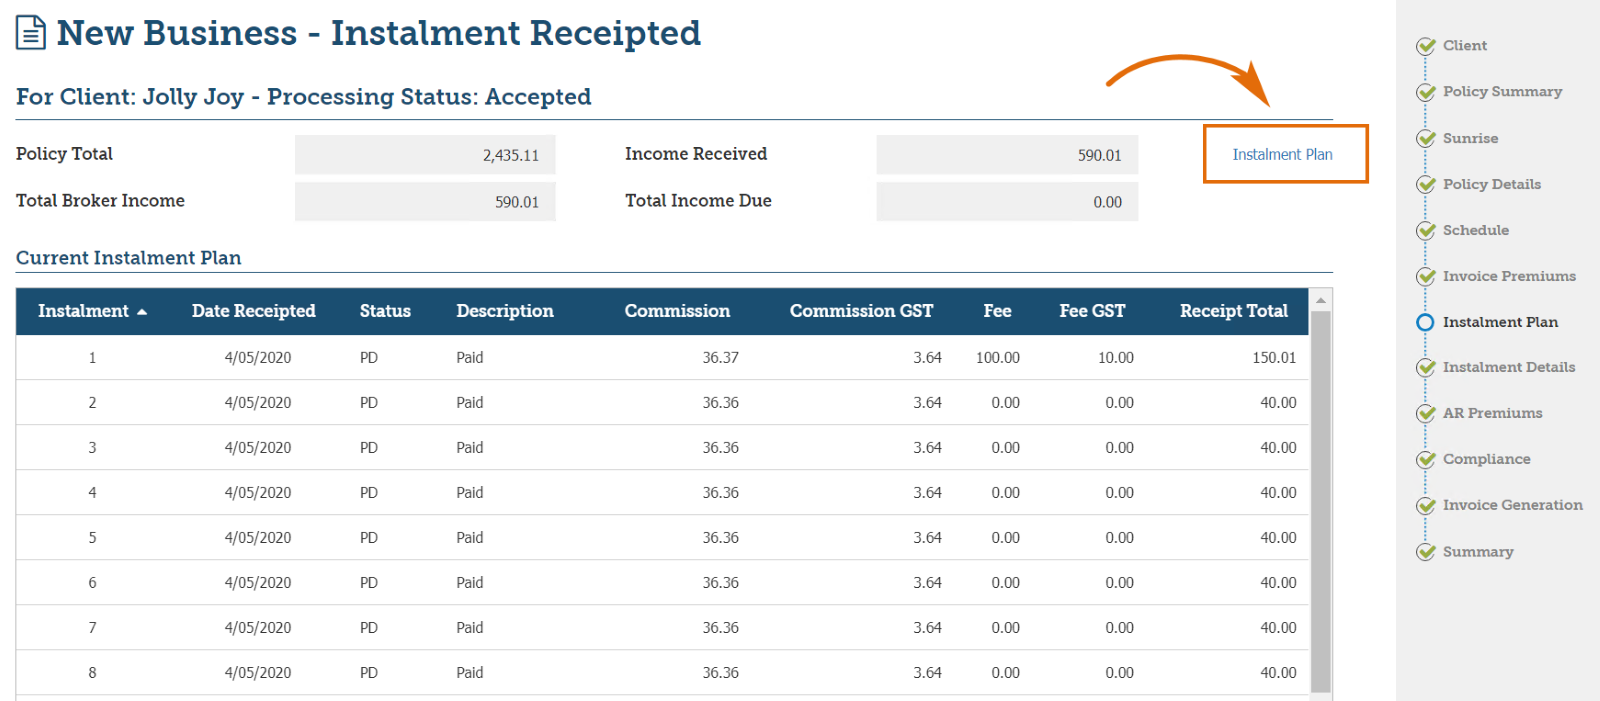Click the Invoice Premiums checkmark icon
The image size is (1600, 701).
click(x=1426, y=277)
